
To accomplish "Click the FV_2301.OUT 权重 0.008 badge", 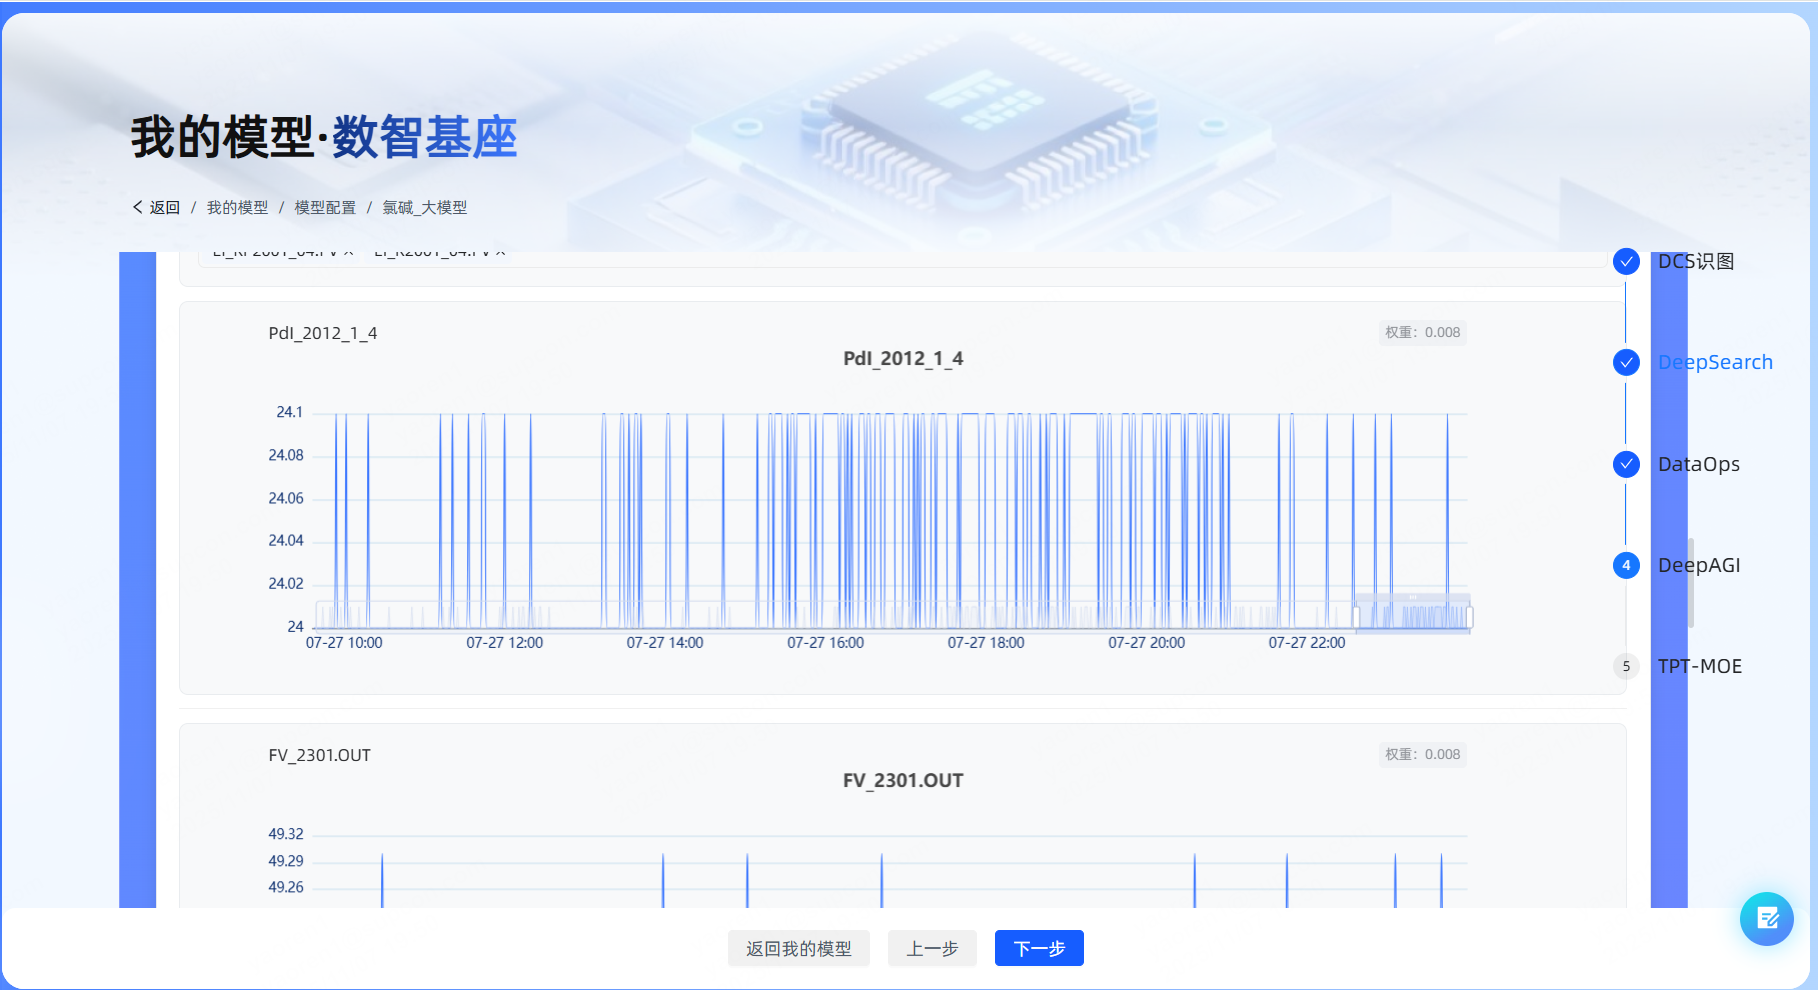I will coord(1422,755).
